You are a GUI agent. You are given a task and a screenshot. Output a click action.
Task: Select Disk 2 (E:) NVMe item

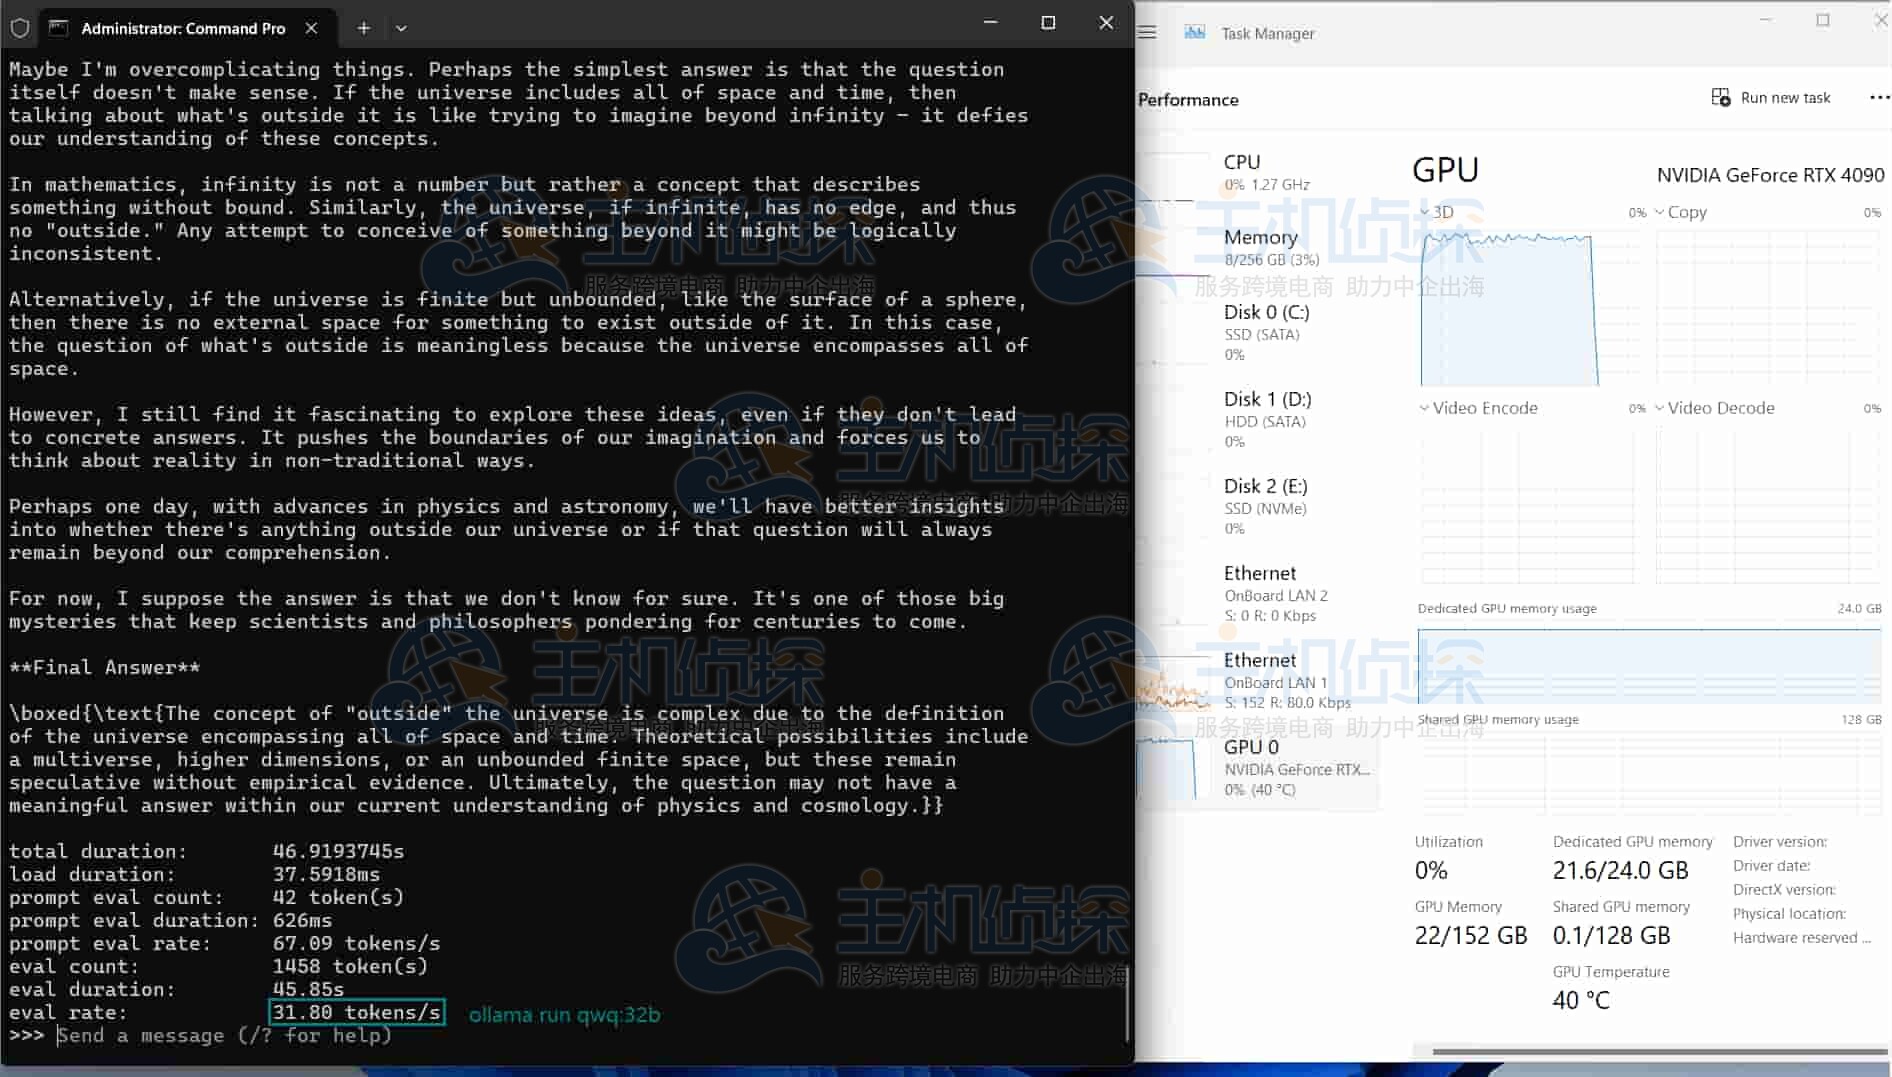(1265, 506)
